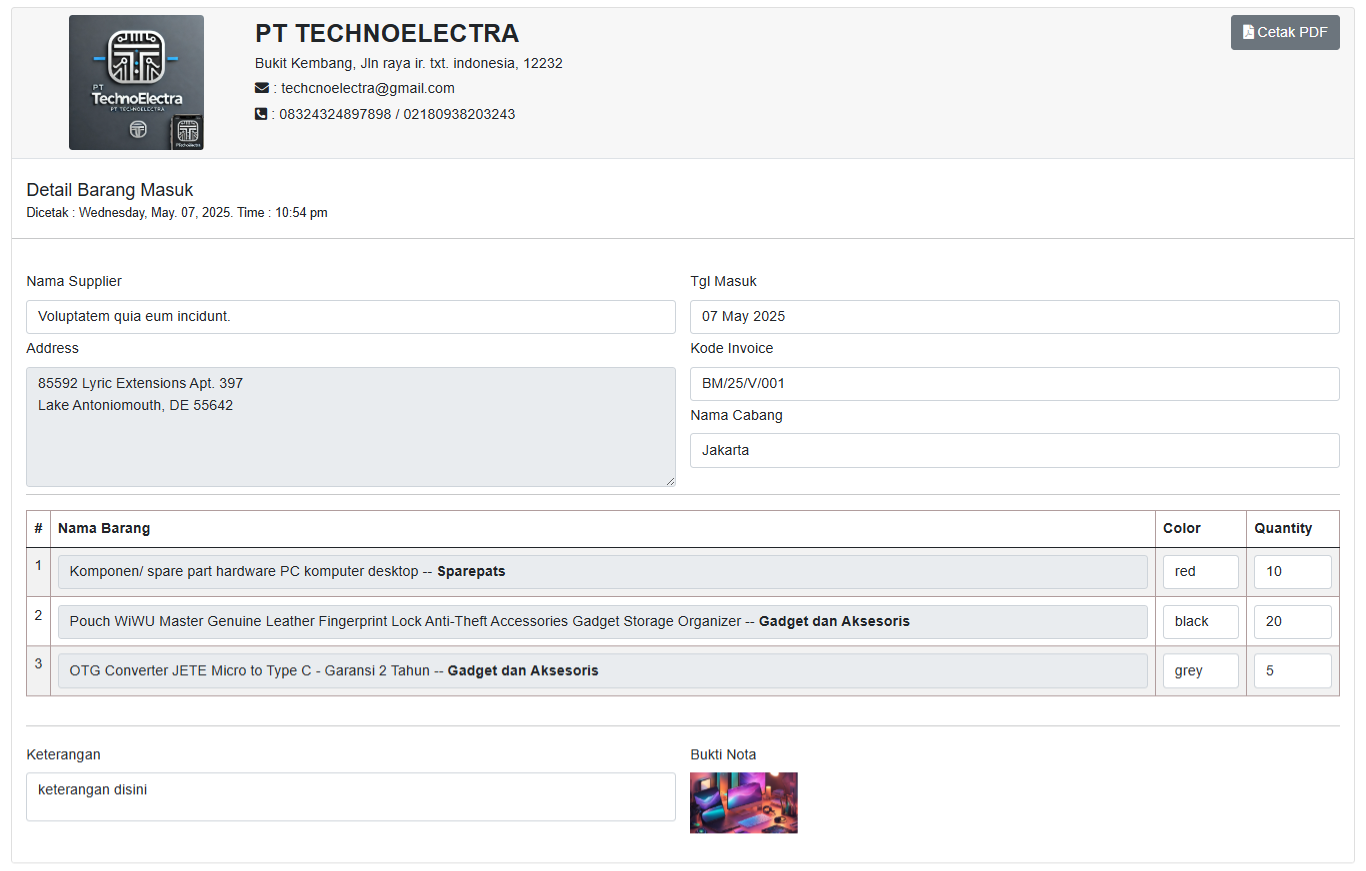Click the phone icon in header

coord(262,114)
